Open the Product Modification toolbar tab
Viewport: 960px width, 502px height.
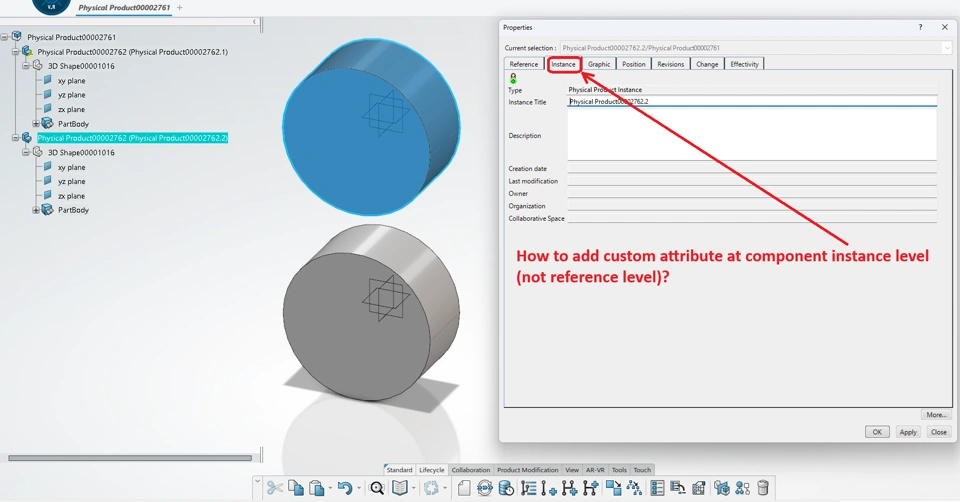[527, 470]
